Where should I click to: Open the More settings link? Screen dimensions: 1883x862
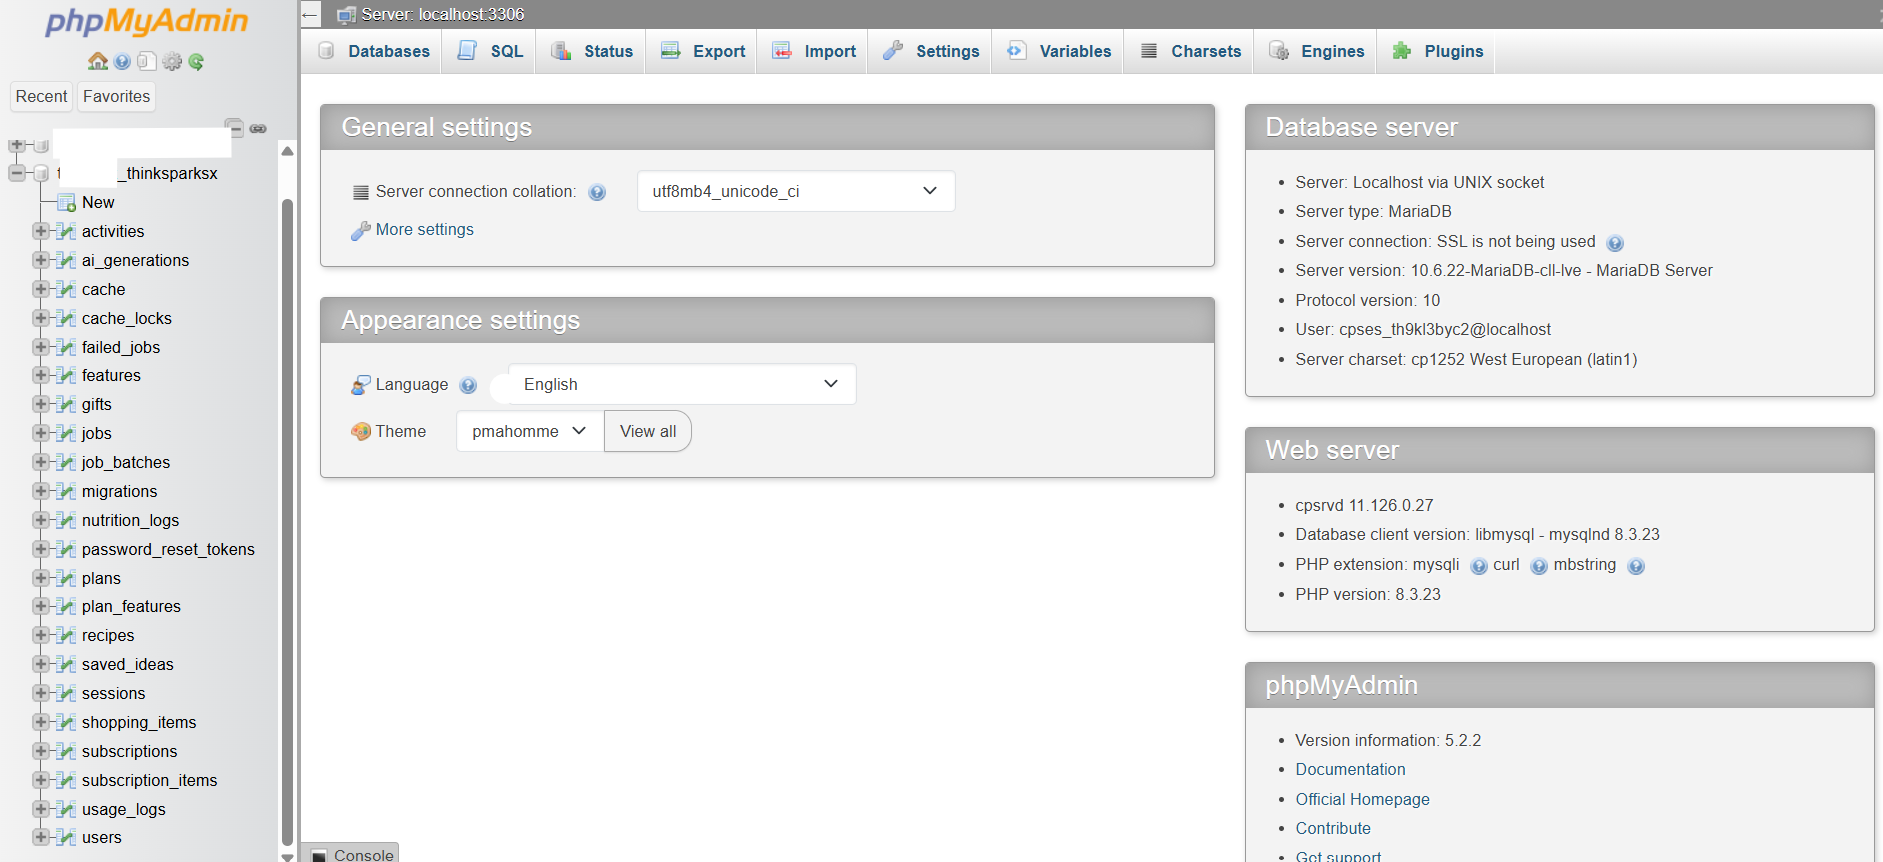(425, 230)
